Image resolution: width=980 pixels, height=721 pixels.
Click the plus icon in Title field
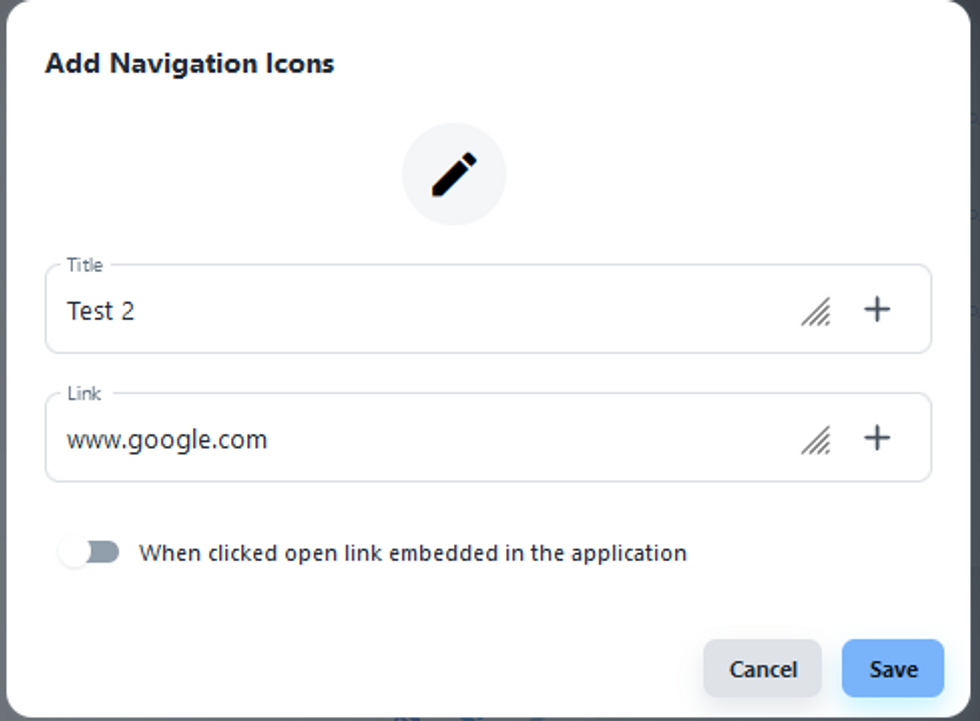click(877, 310)
